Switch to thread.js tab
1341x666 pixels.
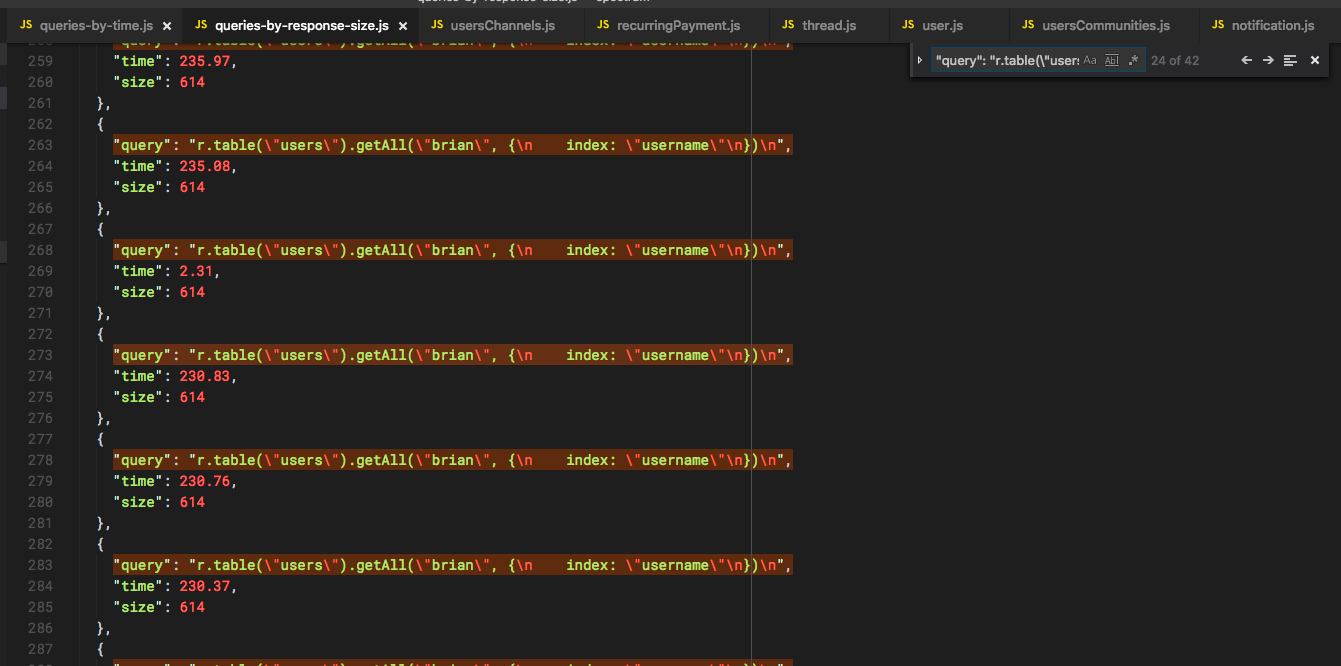pyautogui.click(x=829, y=25)
